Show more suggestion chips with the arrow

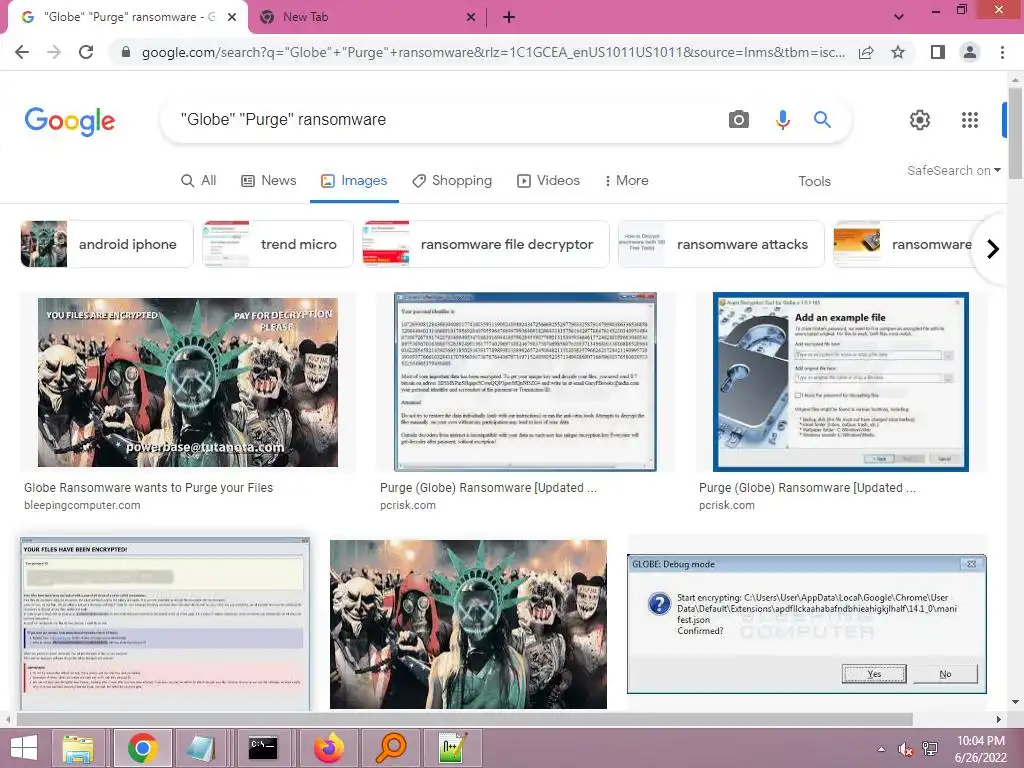(993, 249)
